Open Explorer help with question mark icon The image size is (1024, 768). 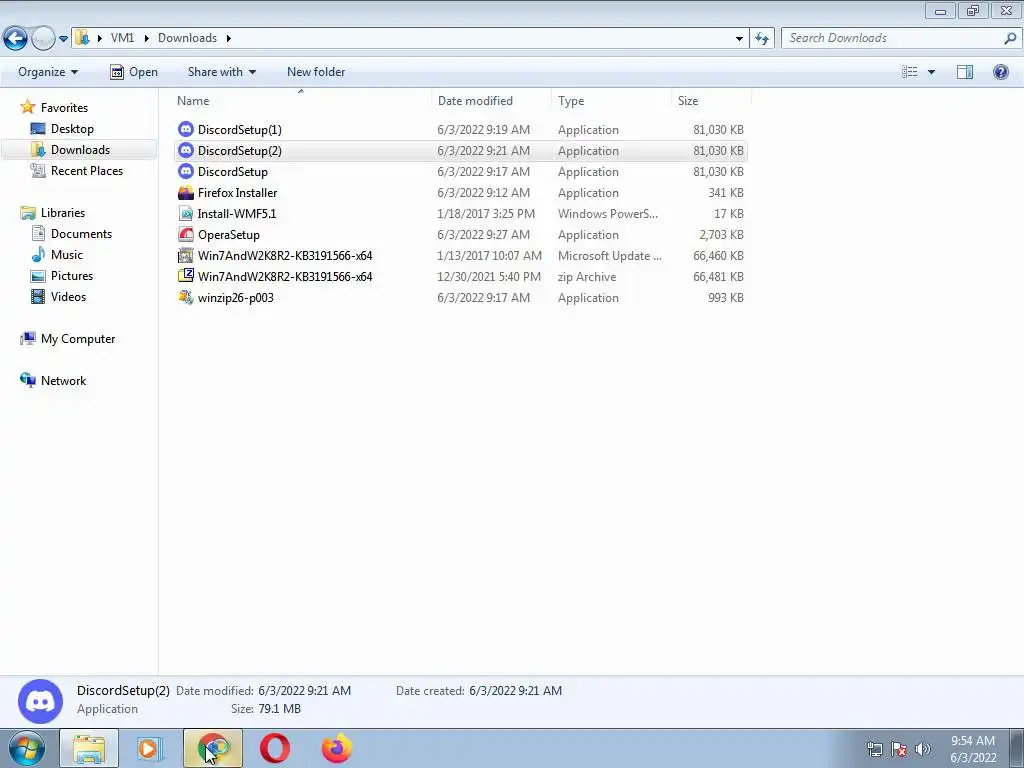[x=1000, y=72]
